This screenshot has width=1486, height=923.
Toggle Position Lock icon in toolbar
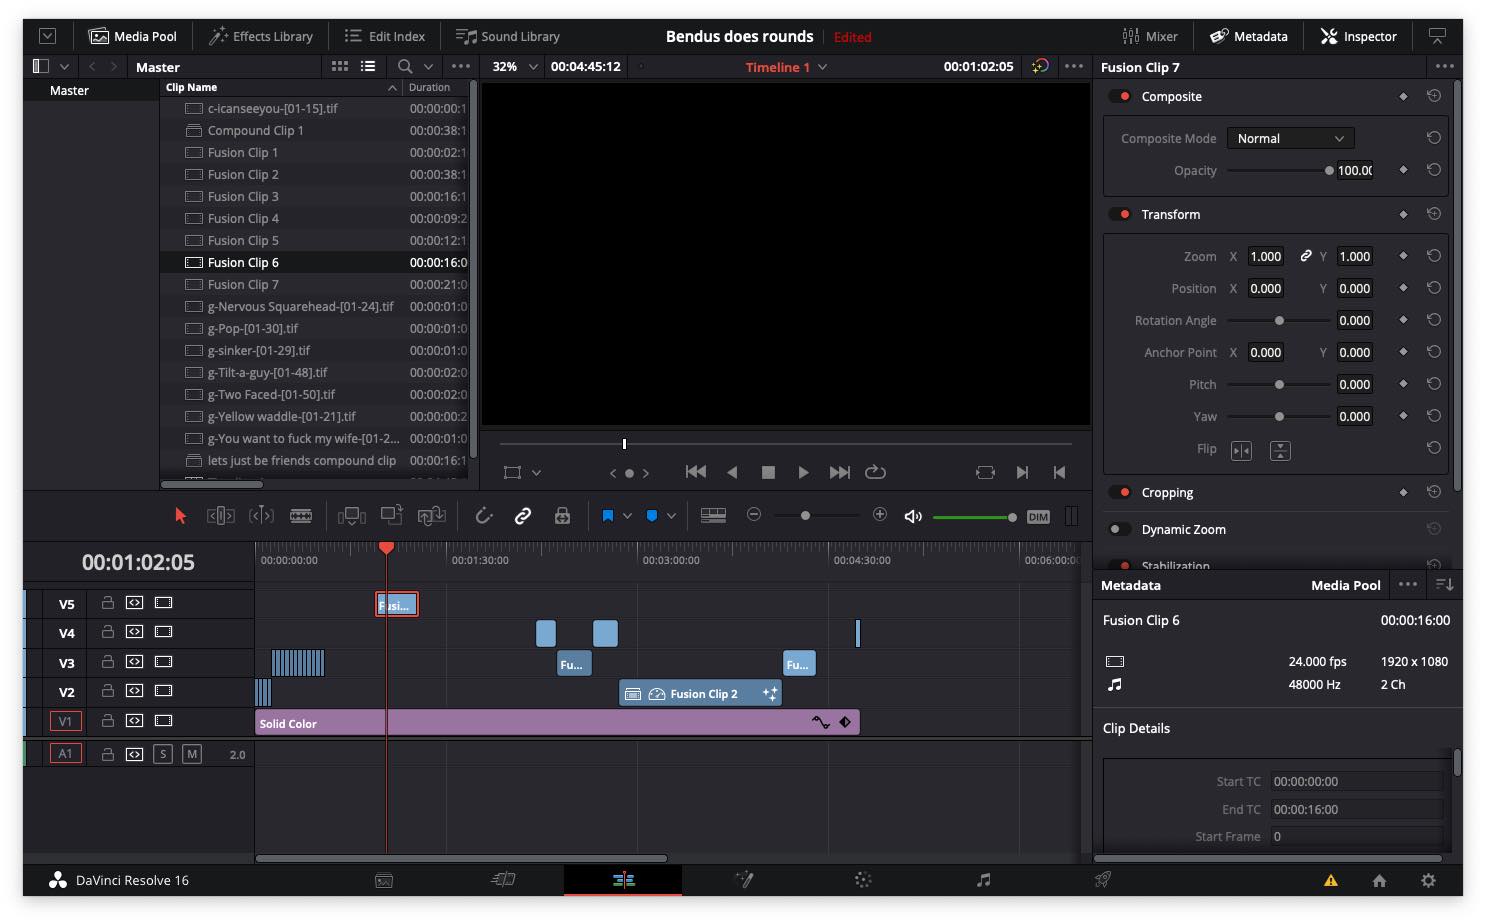(x=562, y=516)
